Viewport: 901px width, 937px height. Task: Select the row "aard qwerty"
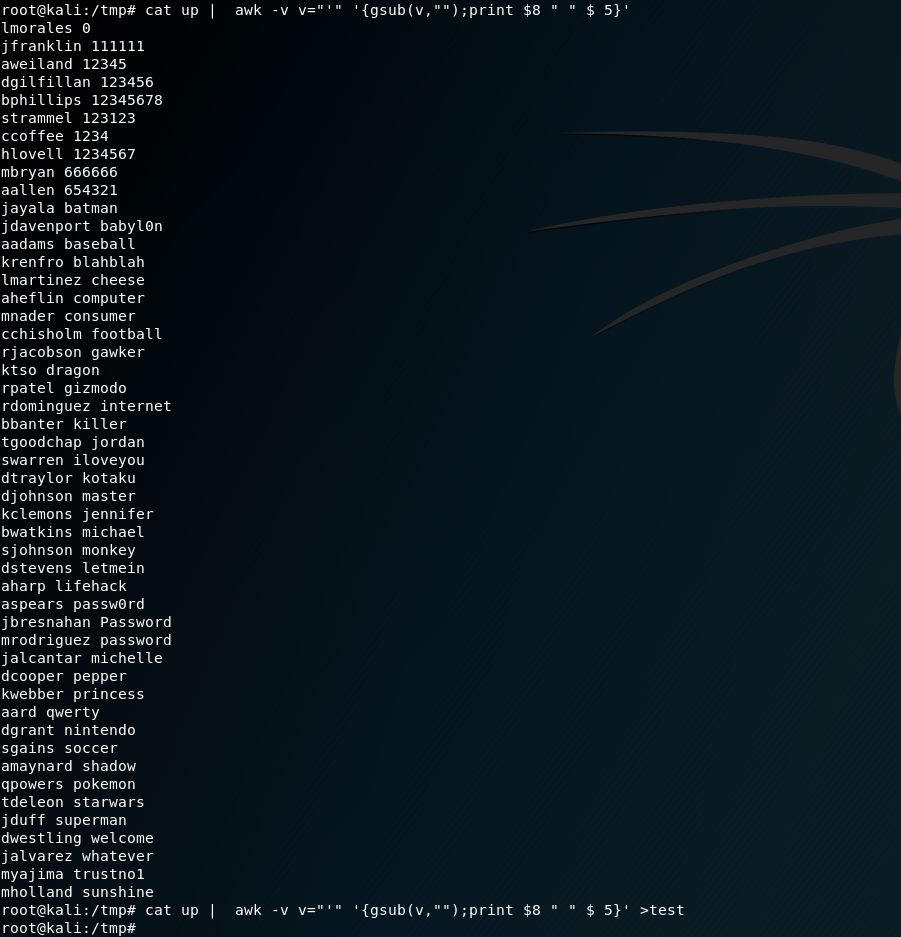tap(51, 712)
